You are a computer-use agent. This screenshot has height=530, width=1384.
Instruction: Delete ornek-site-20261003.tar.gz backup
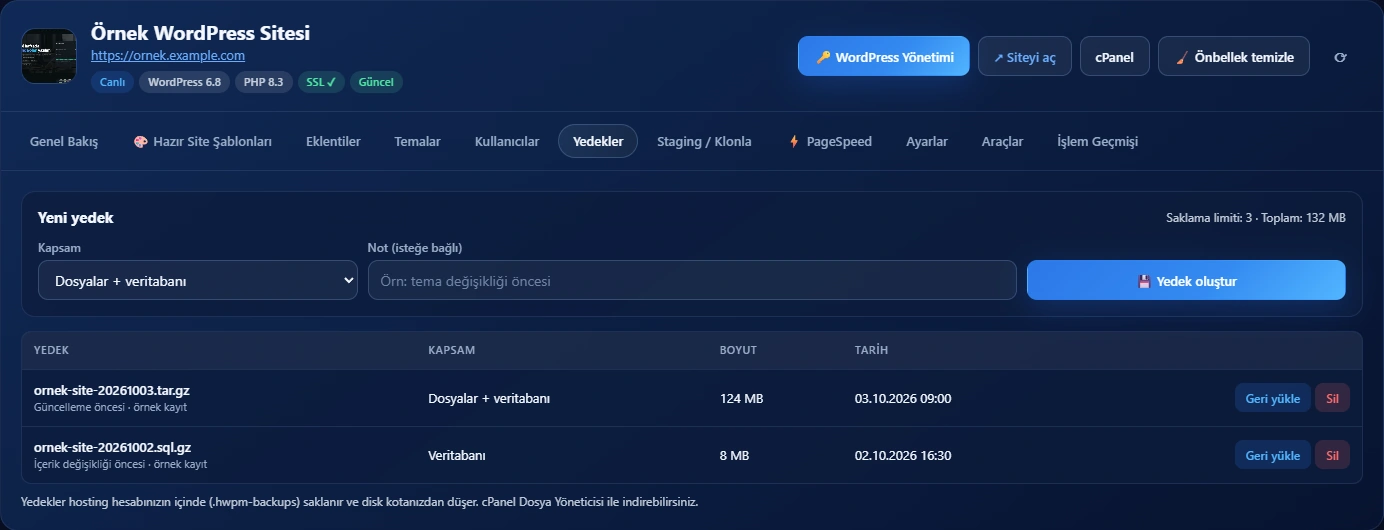pos(1332,398)
